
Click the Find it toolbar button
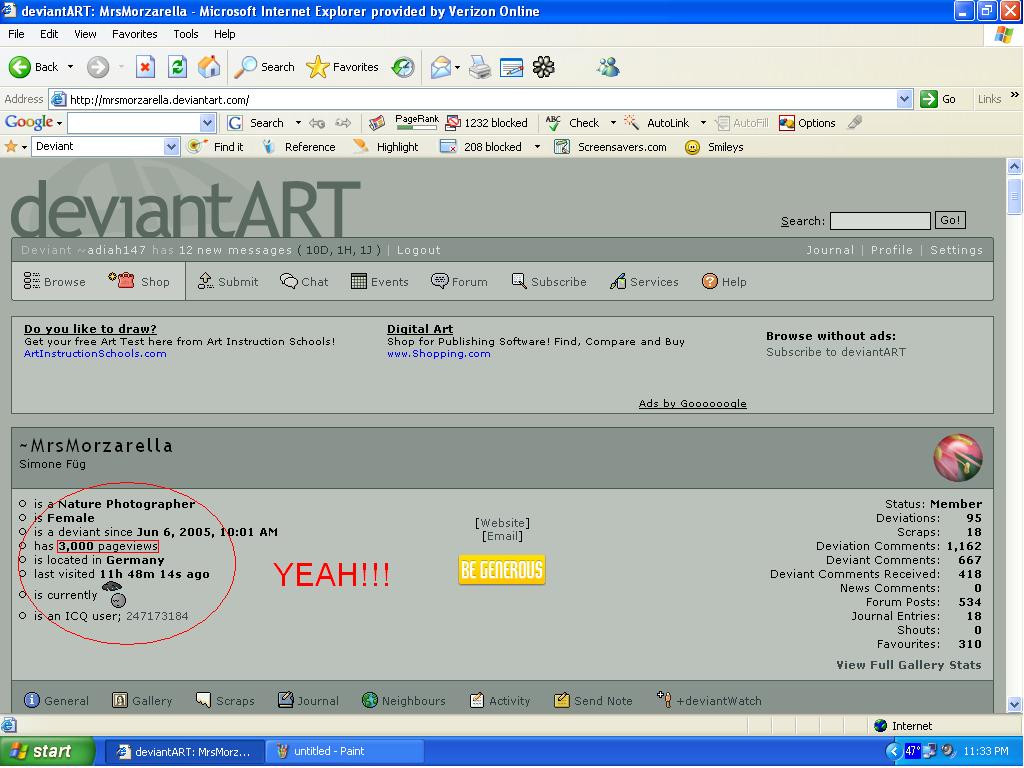point(216,147)
